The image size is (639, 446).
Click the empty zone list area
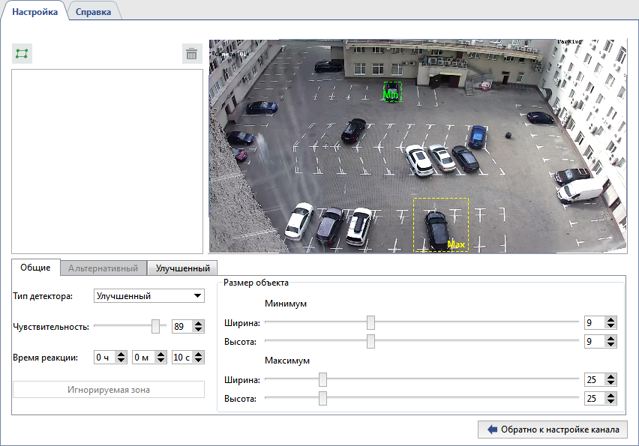[106, 160]
